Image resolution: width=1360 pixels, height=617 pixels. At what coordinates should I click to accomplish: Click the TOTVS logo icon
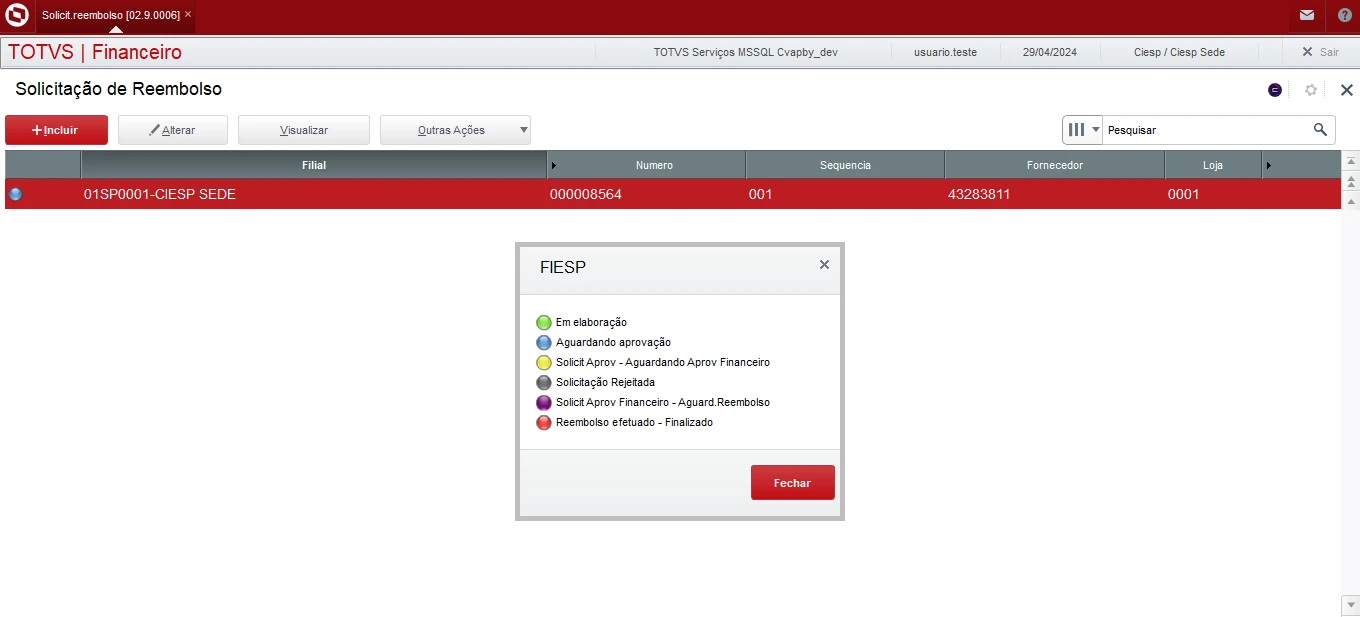(x=17, y=16)
